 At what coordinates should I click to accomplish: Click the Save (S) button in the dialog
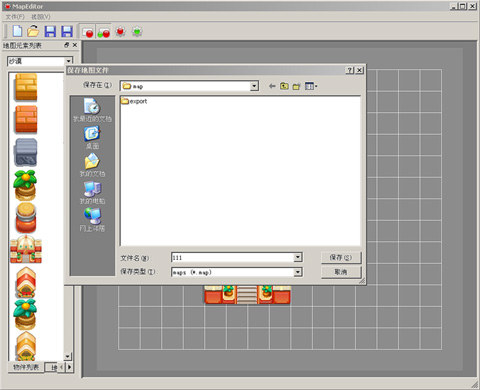pos(341,257)
